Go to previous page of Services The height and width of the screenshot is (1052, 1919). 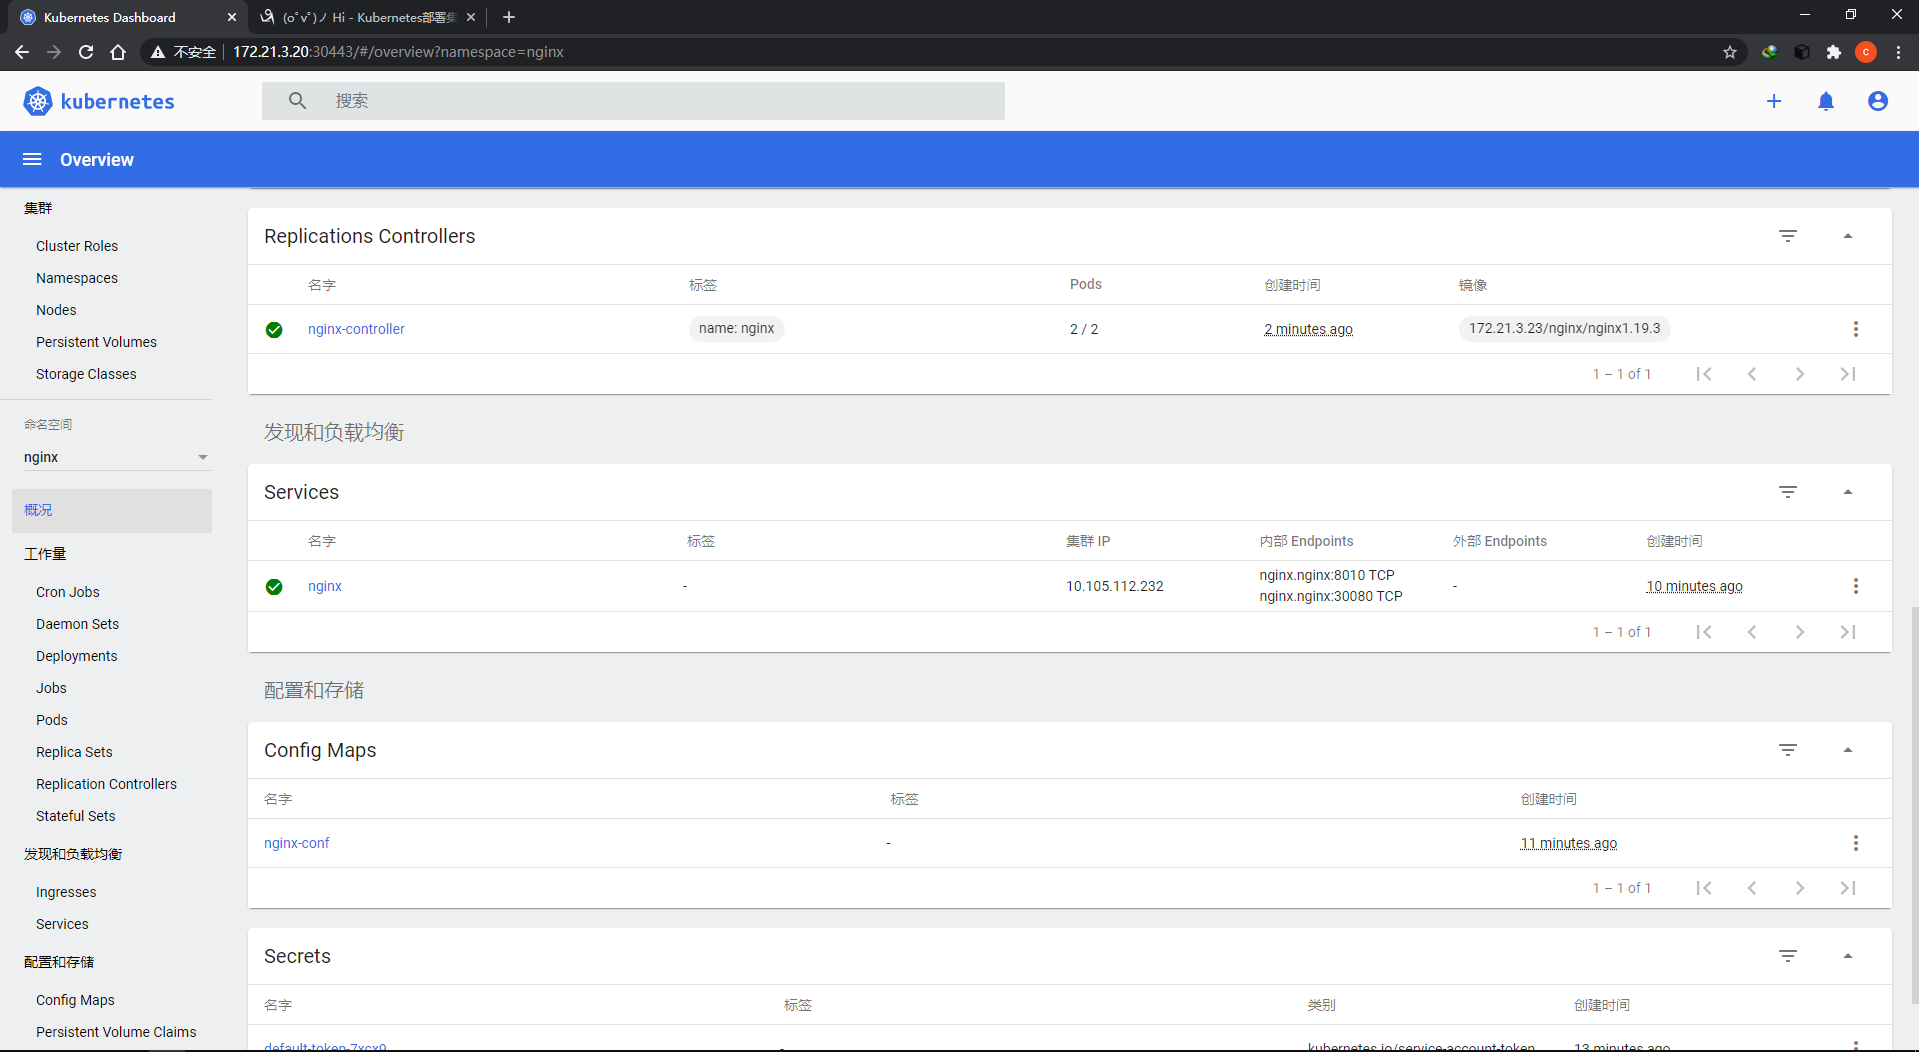click(1752, 632)
